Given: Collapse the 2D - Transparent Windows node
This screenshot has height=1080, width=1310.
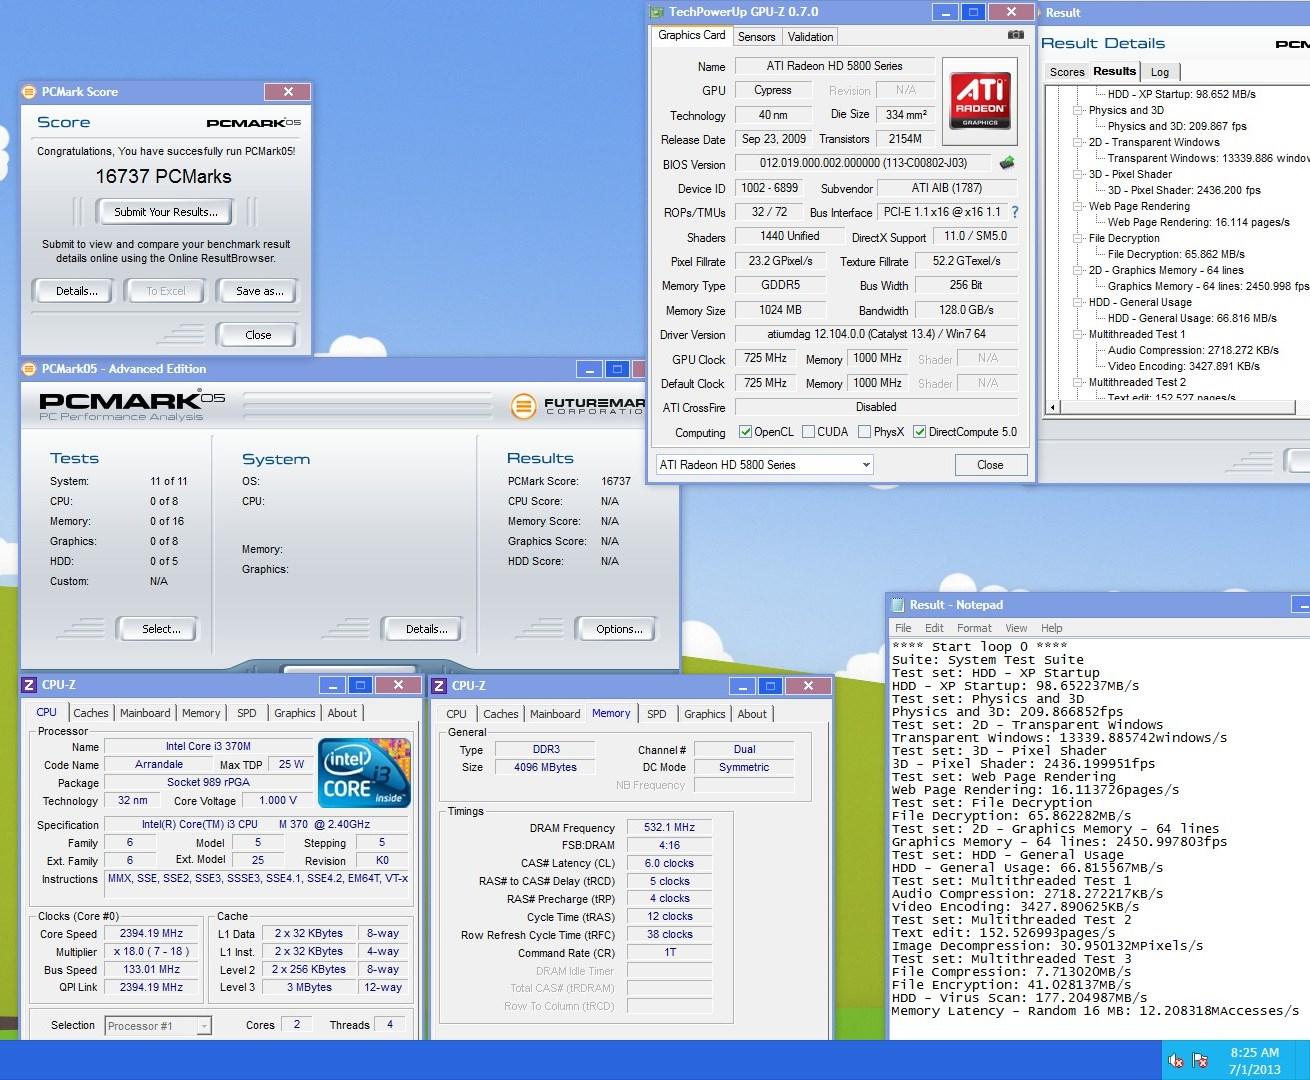Looking at the screenshot, I should click(1079, 142).
